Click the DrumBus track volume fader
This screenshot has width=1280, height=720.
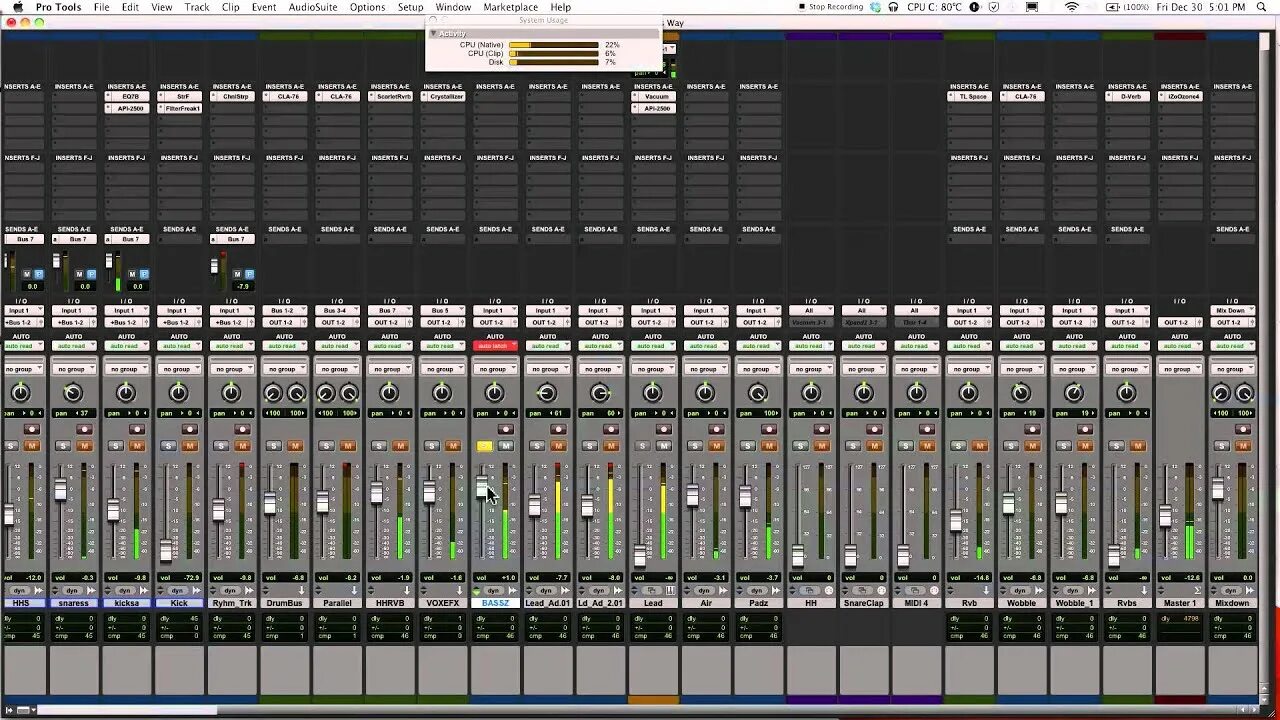click(270, 503)
